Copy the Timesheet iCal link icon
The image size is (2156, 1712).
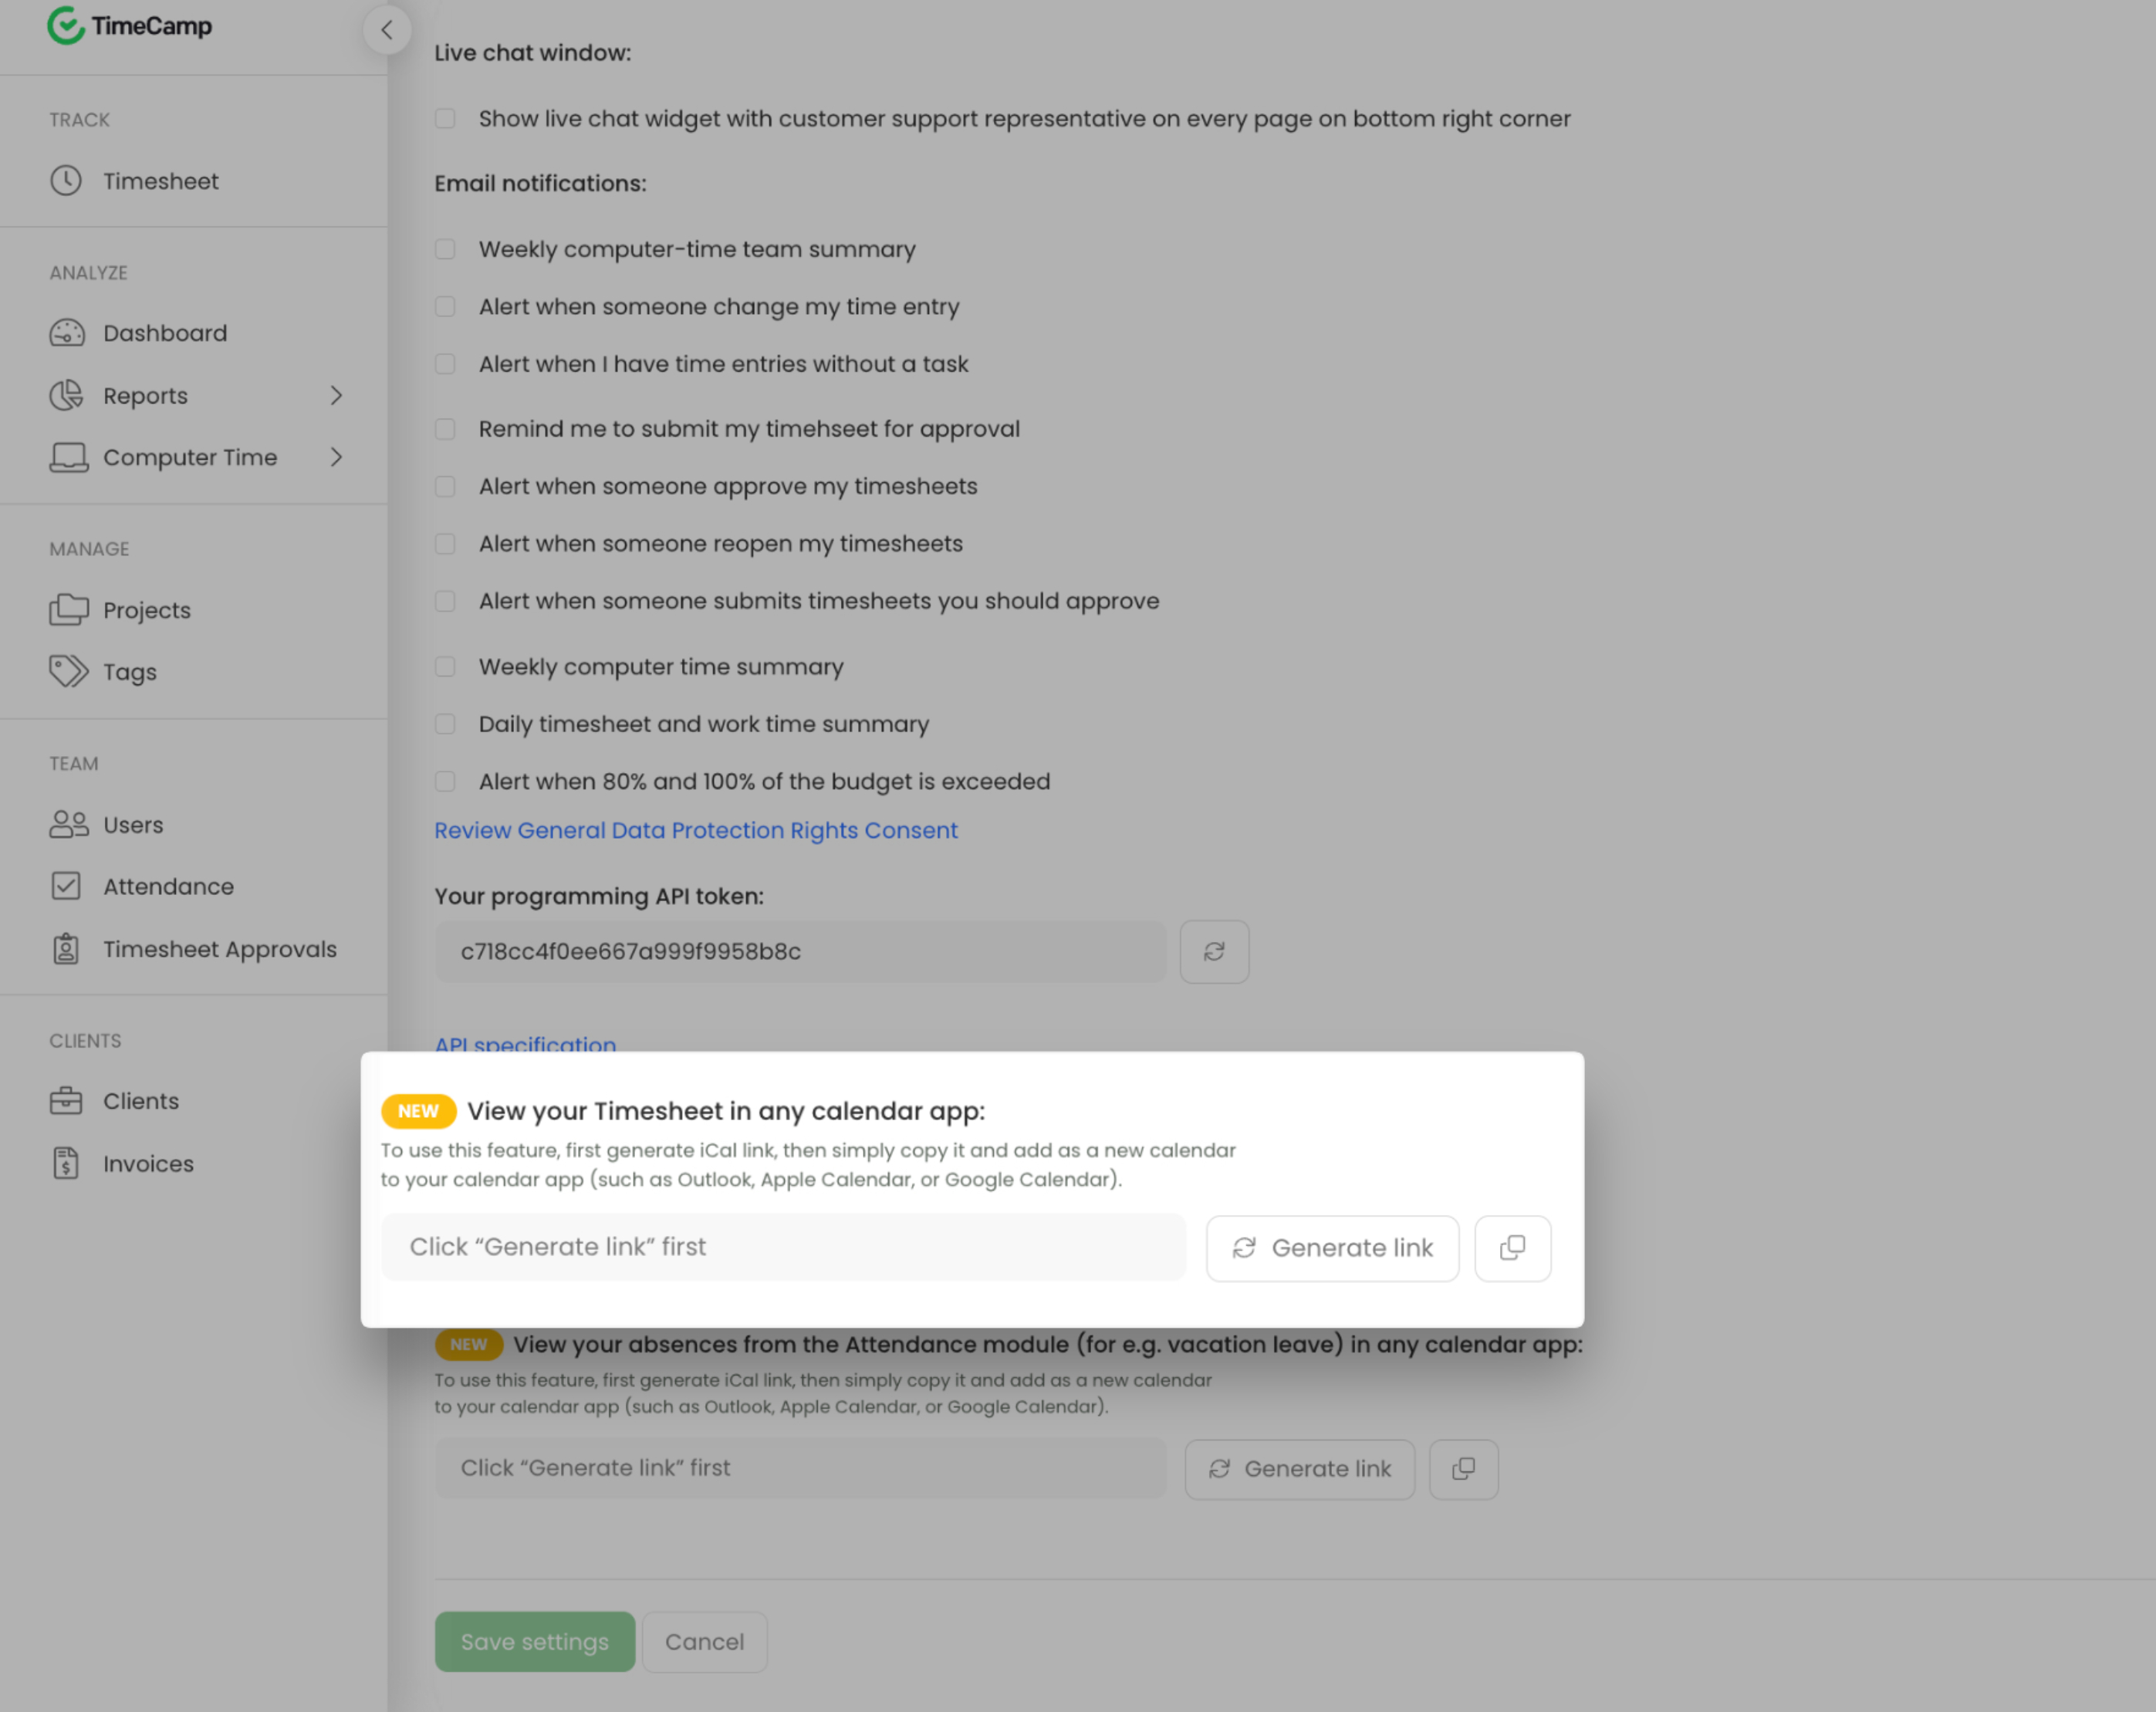(1512, 1247)
